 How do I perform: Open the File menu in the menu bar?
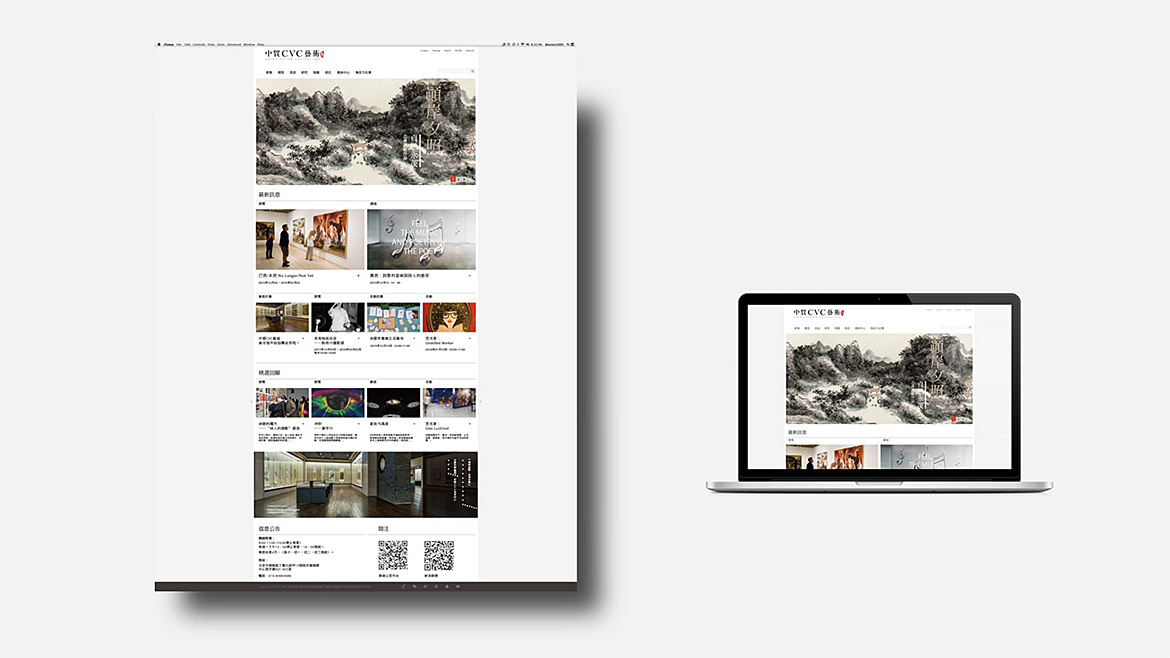click(x=178, y=45)
